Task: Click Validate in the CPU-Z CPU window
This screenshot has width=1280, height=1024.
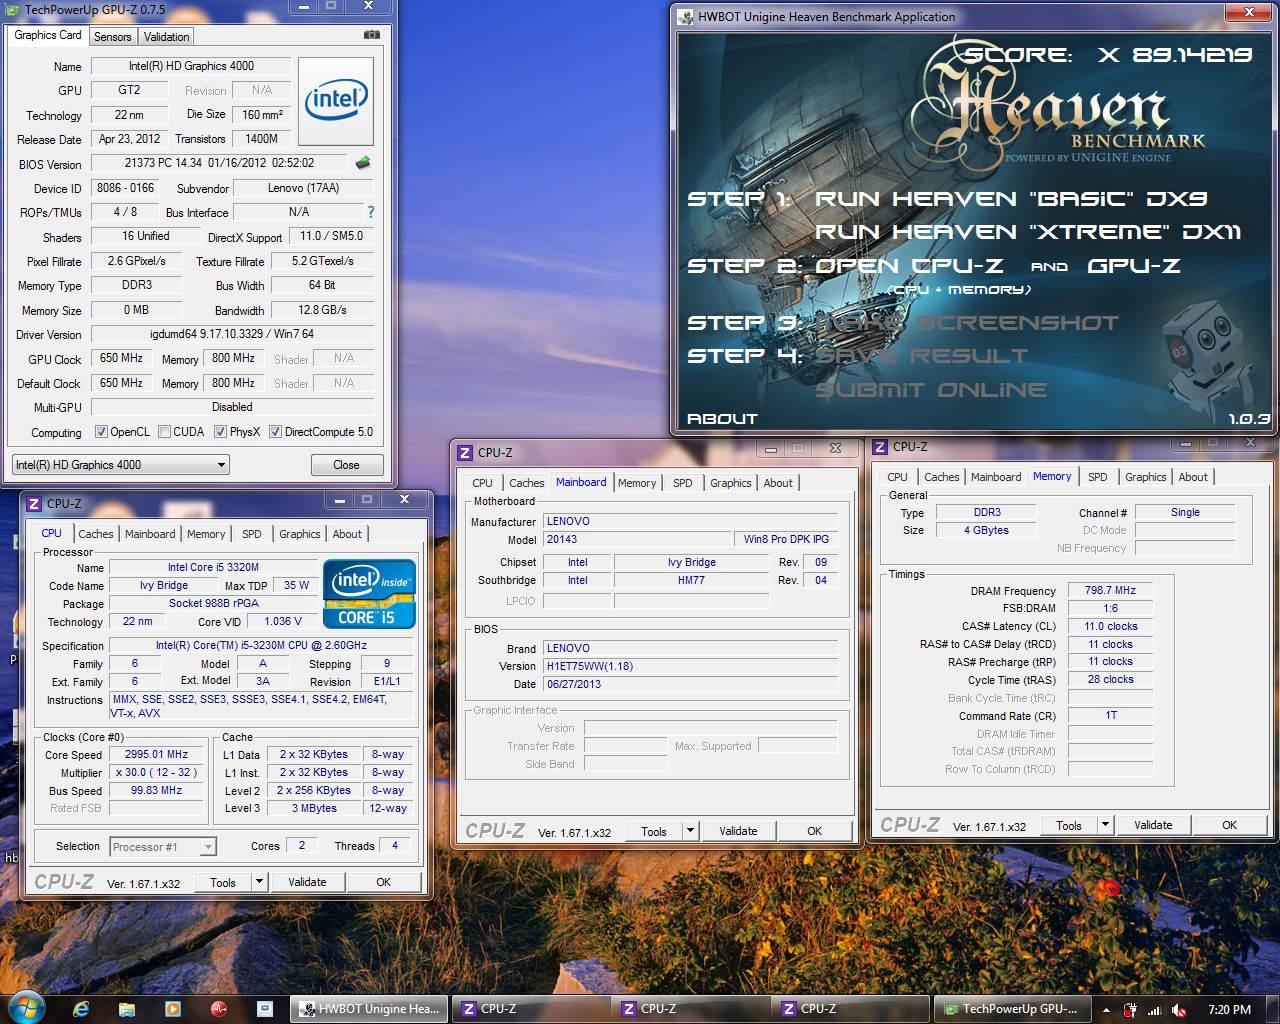Action: click(x=307, y=882)
